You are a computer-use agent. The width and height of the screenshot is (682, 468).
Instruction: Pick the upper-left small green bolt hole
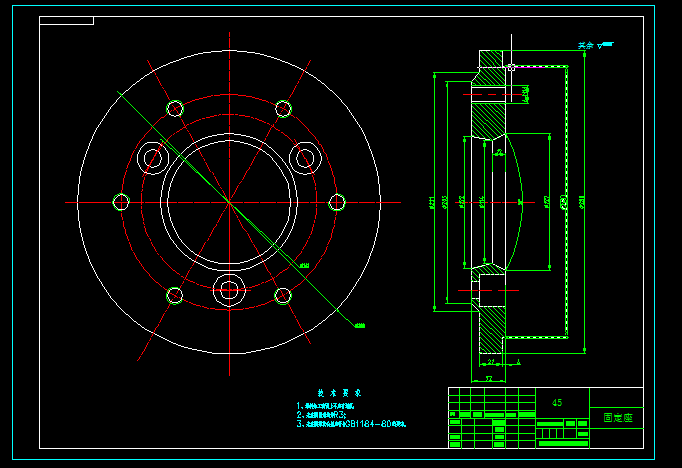click(x=175, y=108)
